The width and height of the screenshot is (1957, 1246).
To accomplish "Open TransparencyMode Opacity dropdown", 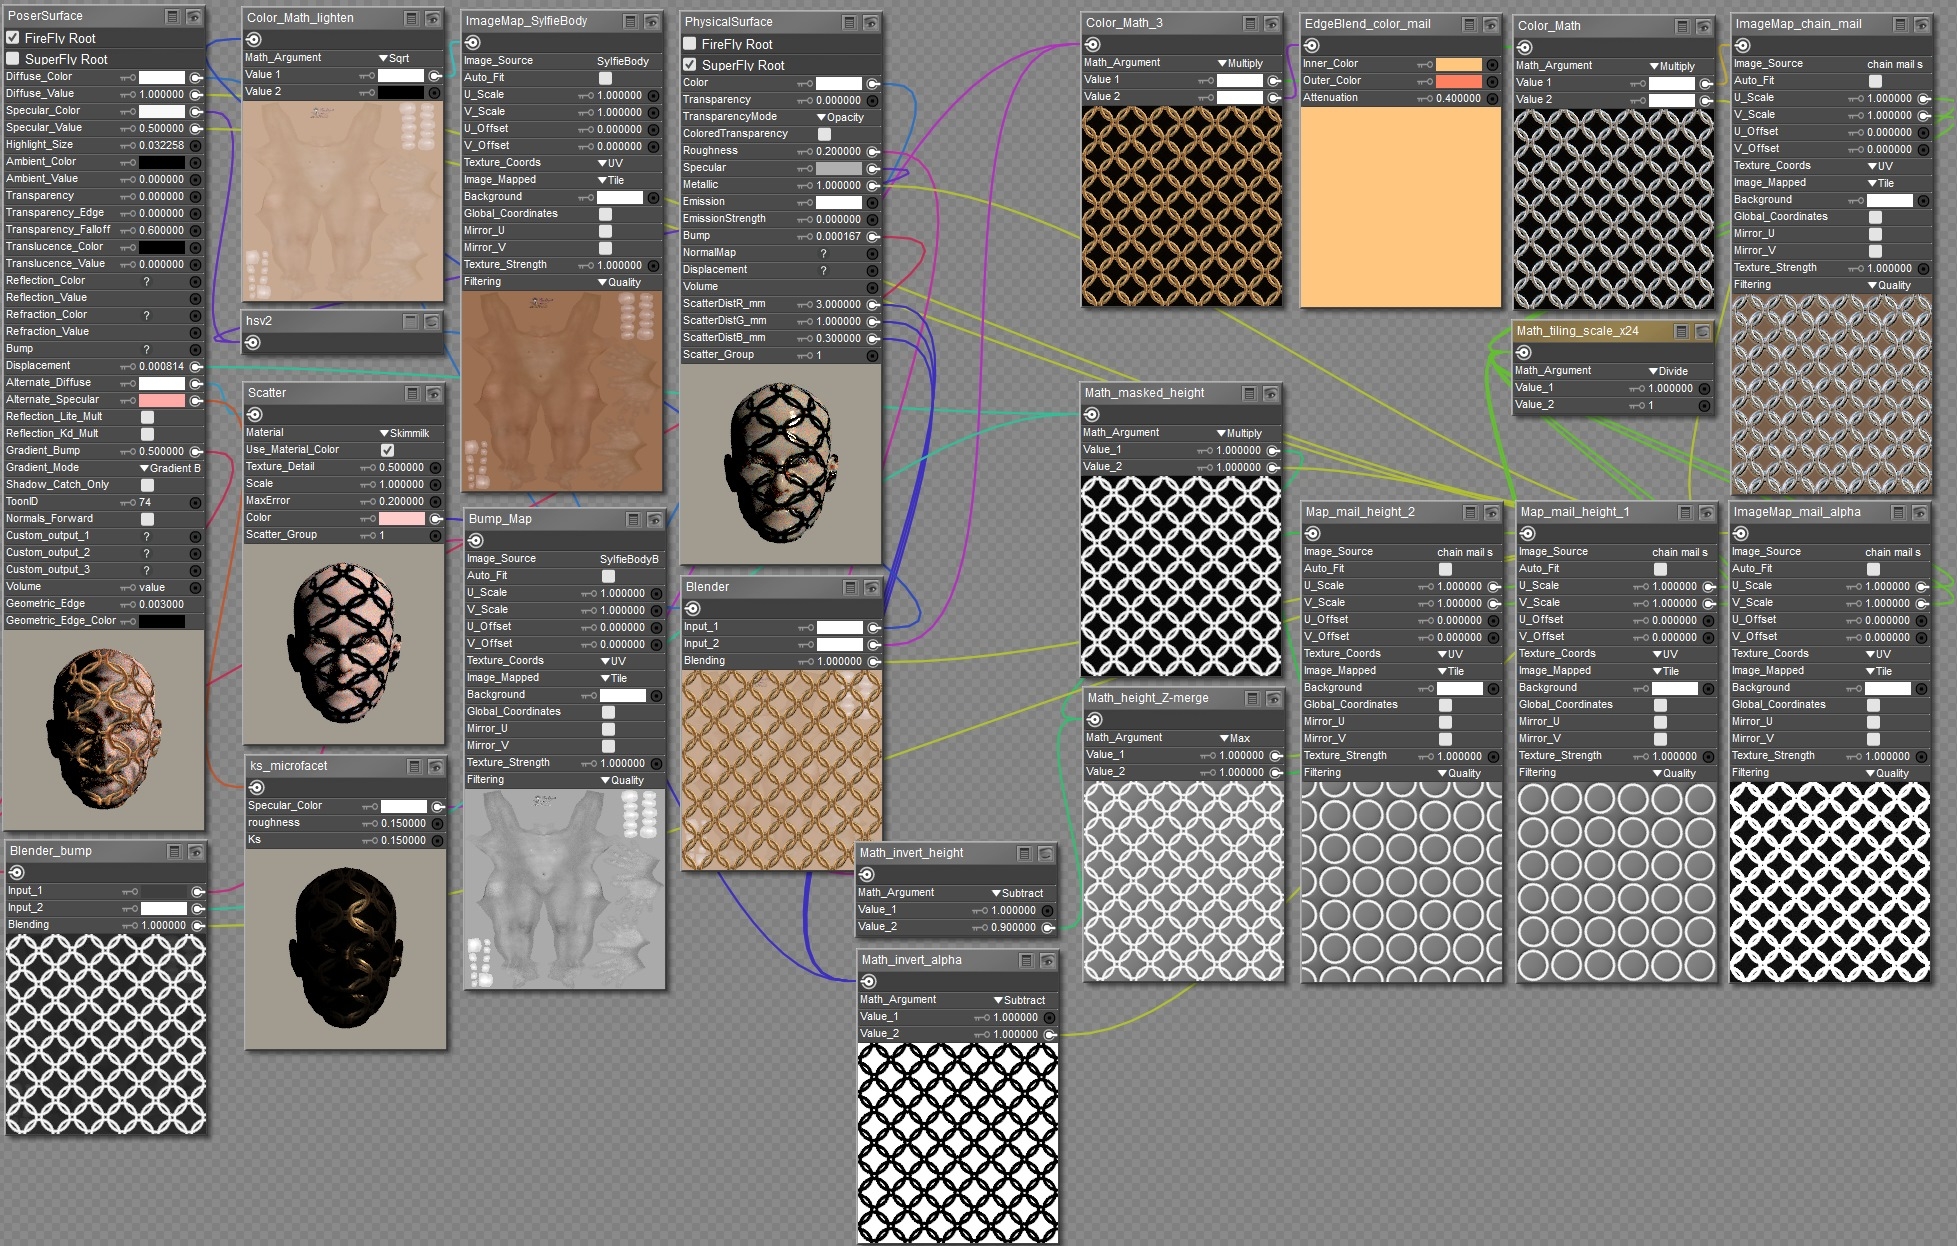I will [x=840, y=117].
